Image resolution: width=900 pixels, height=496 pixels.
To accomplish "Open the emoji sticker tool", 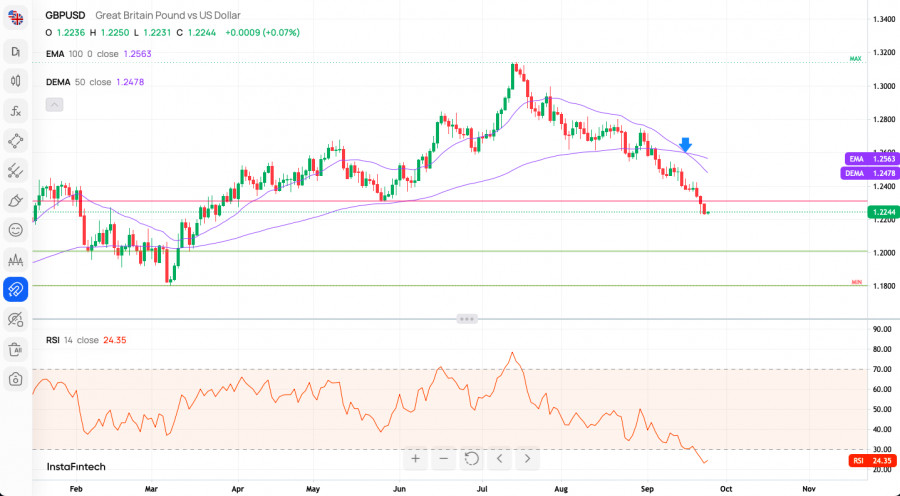I will point(15,230).
